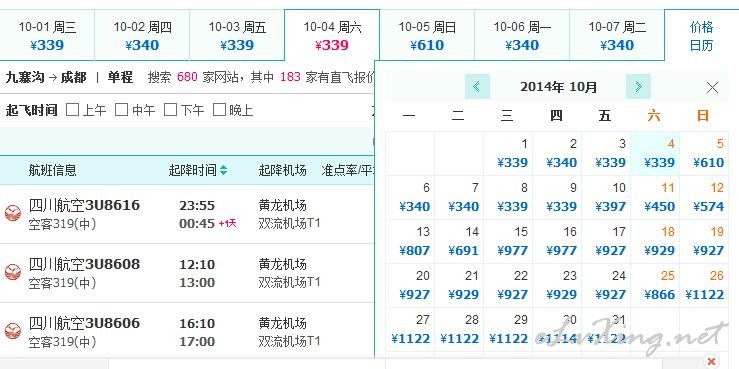The width and height of the screenshot is (739, 369).
Task: Go to next month in calendar
Action: tap(638, 87)
